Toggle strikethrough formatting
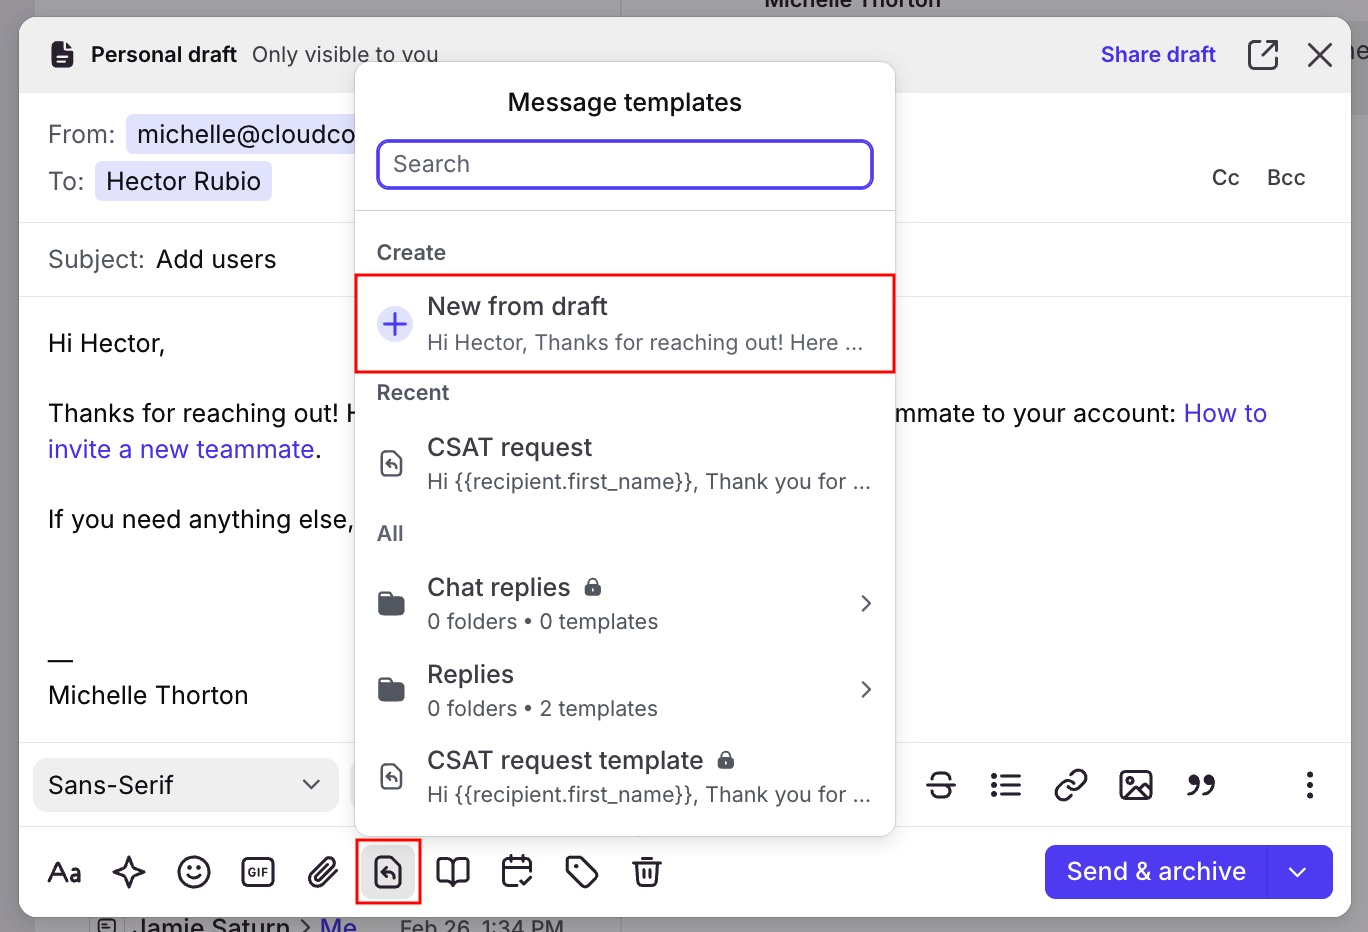Screen dimensions: 1368x932 click(x=941, y=785)
